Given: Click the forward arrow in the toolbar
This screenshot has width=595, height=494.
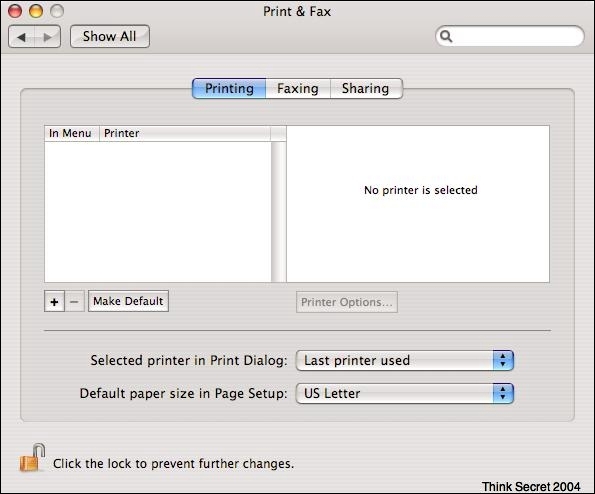Looking at the screenshot, I should point(47,37).
